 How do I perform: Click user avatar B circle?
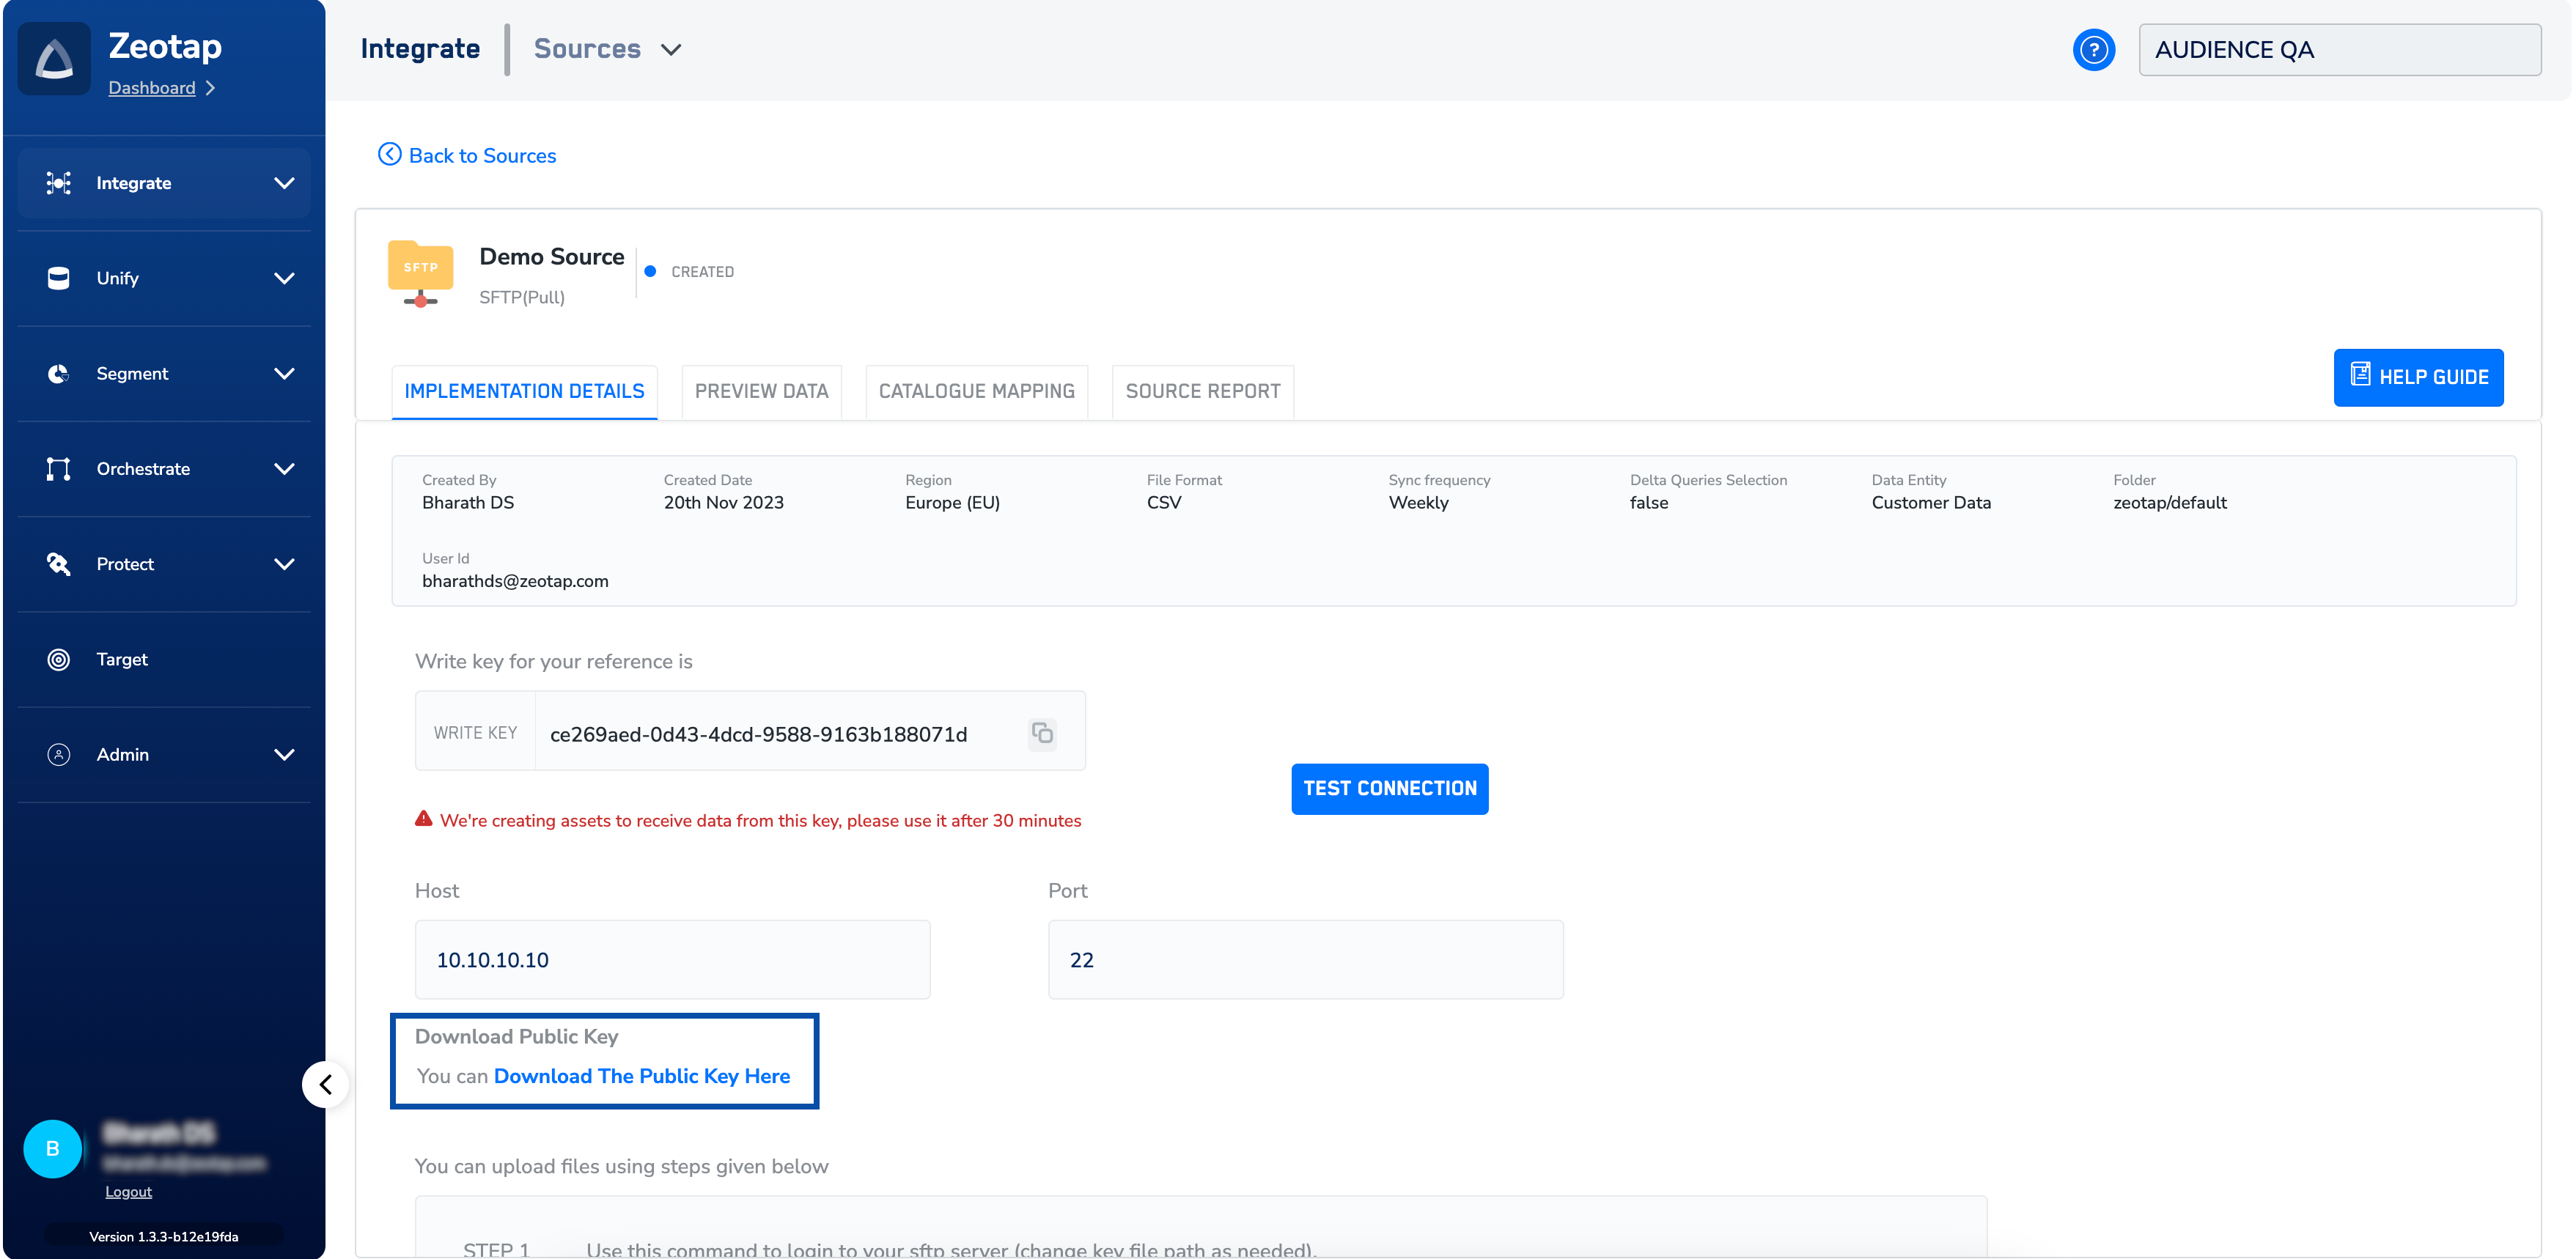point(52,1149)
